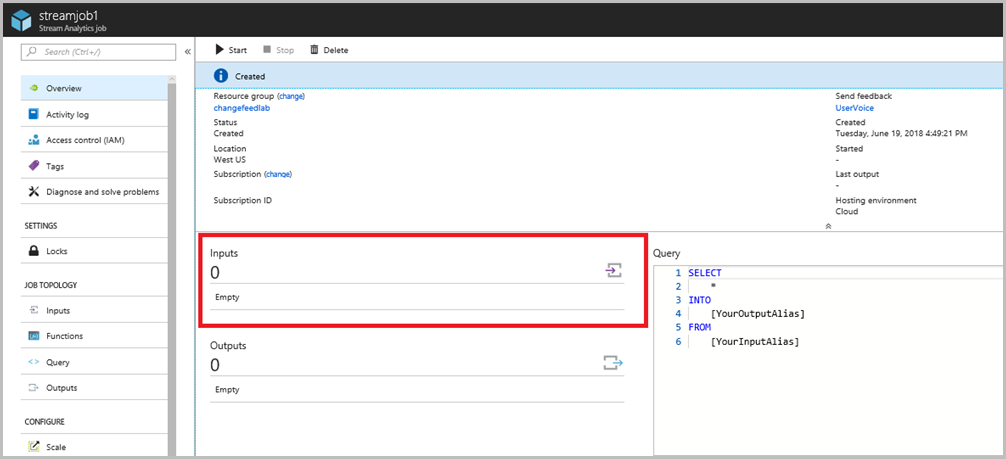Click the Query angle-bracket icon in sidebar
This screenshot has width=1006, height=459.
coord(34,362)
